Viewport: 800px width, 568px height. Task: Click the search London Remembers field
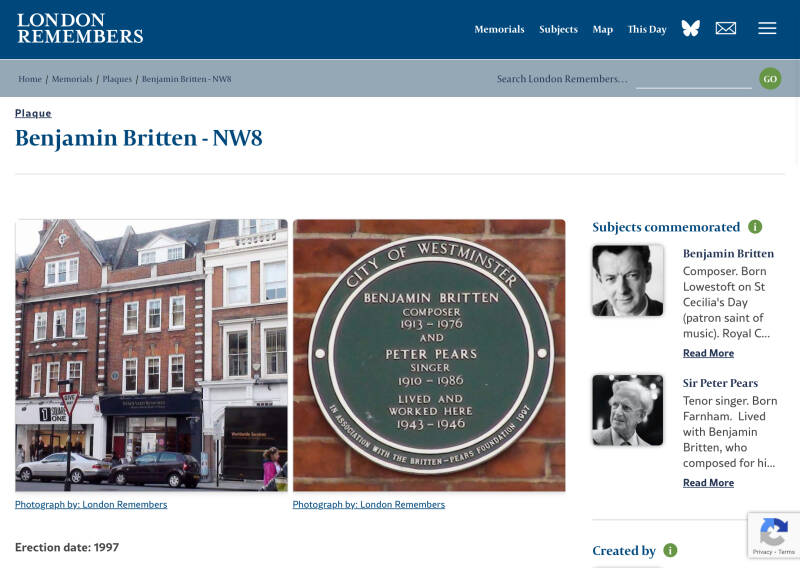pyautogui.click(x=693, y=80)
